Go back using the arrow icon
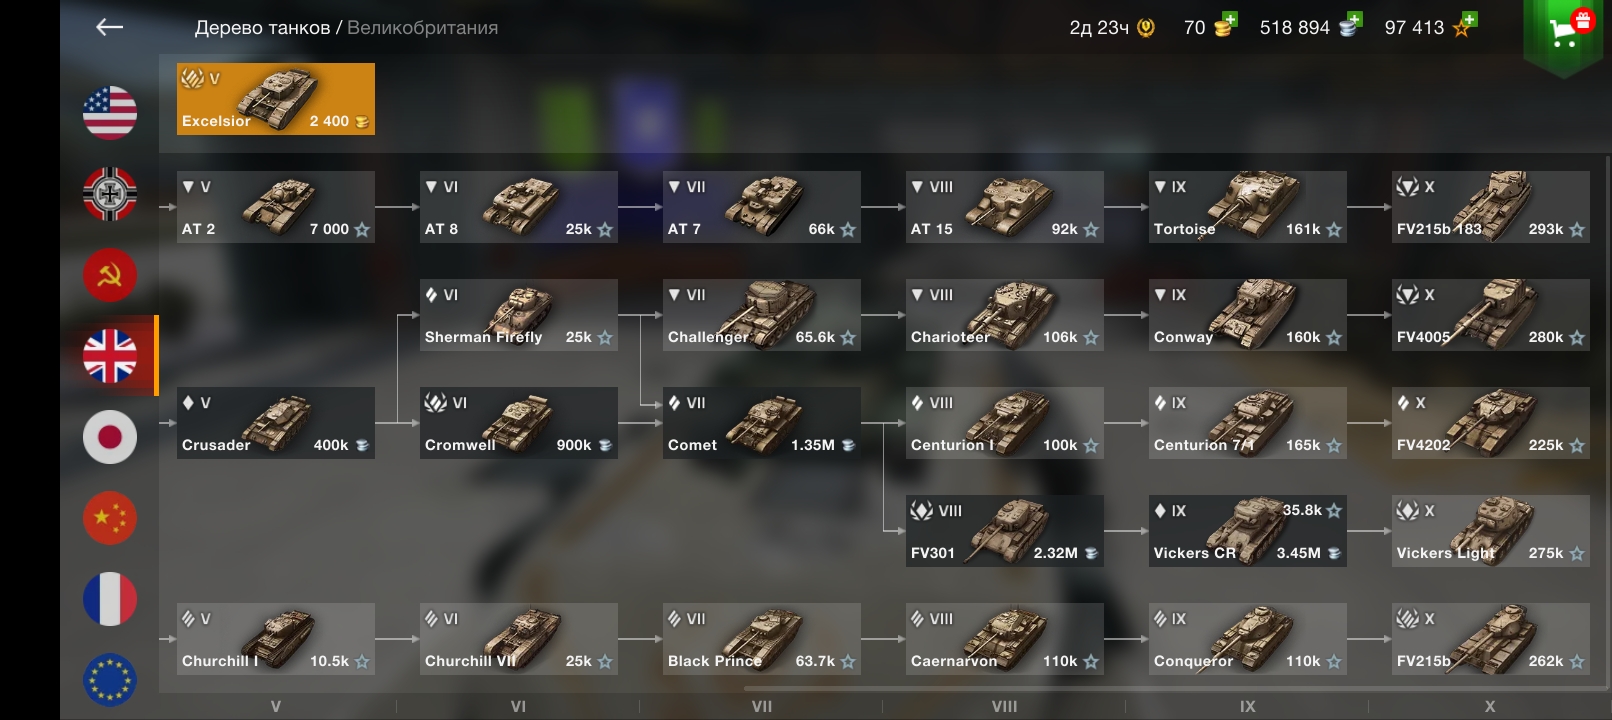The height and width of the screenshot is (720, 1612). [109, 27]
